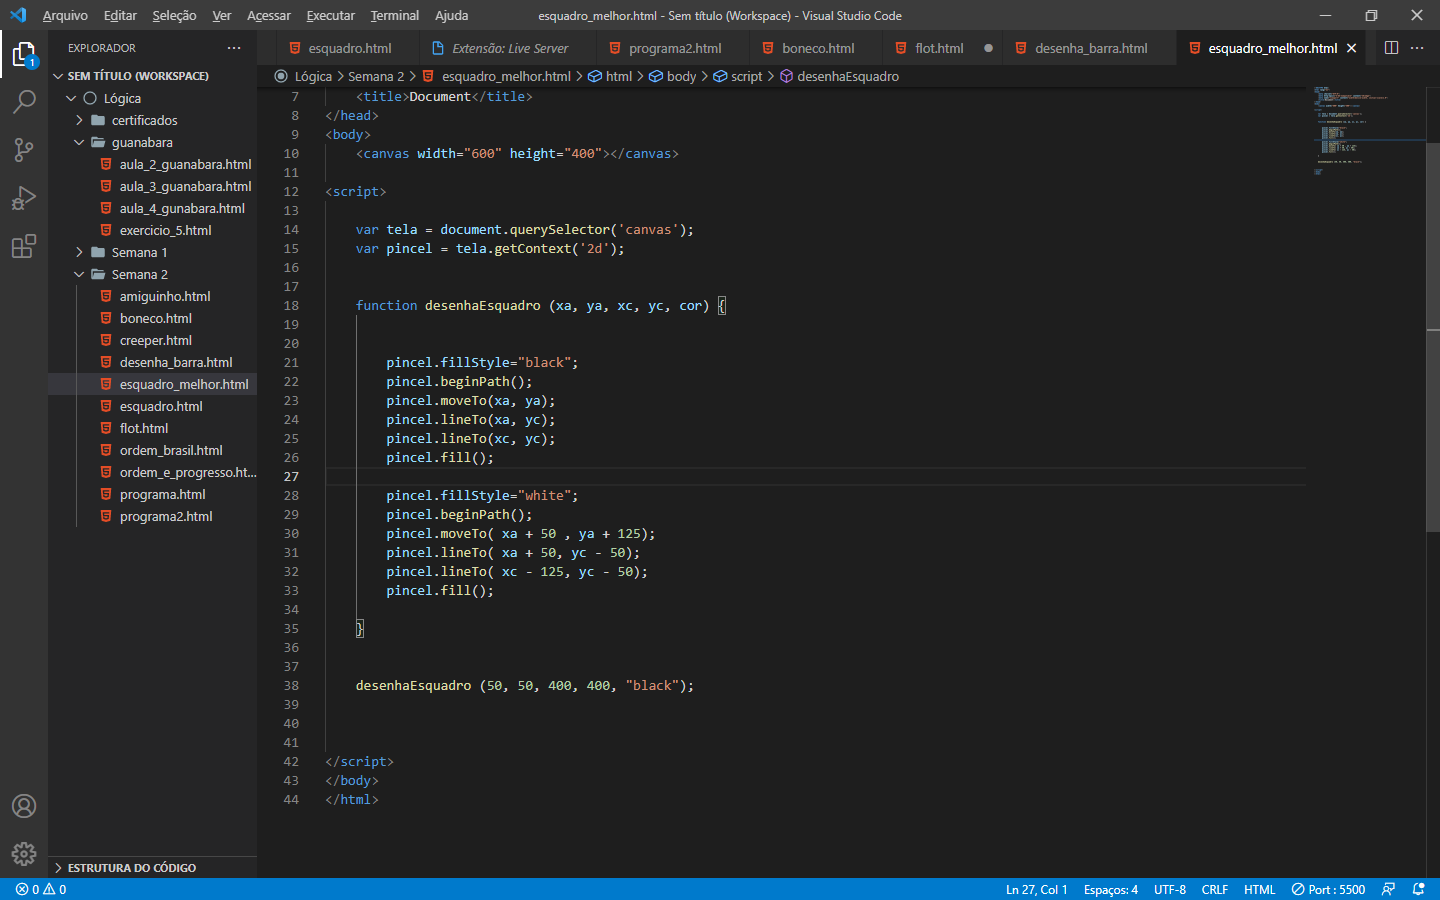Image resolution: width=1440 pixels, height=900 pixels.
Task: Open feedback icon in status bar
Action: point(1388,889)
